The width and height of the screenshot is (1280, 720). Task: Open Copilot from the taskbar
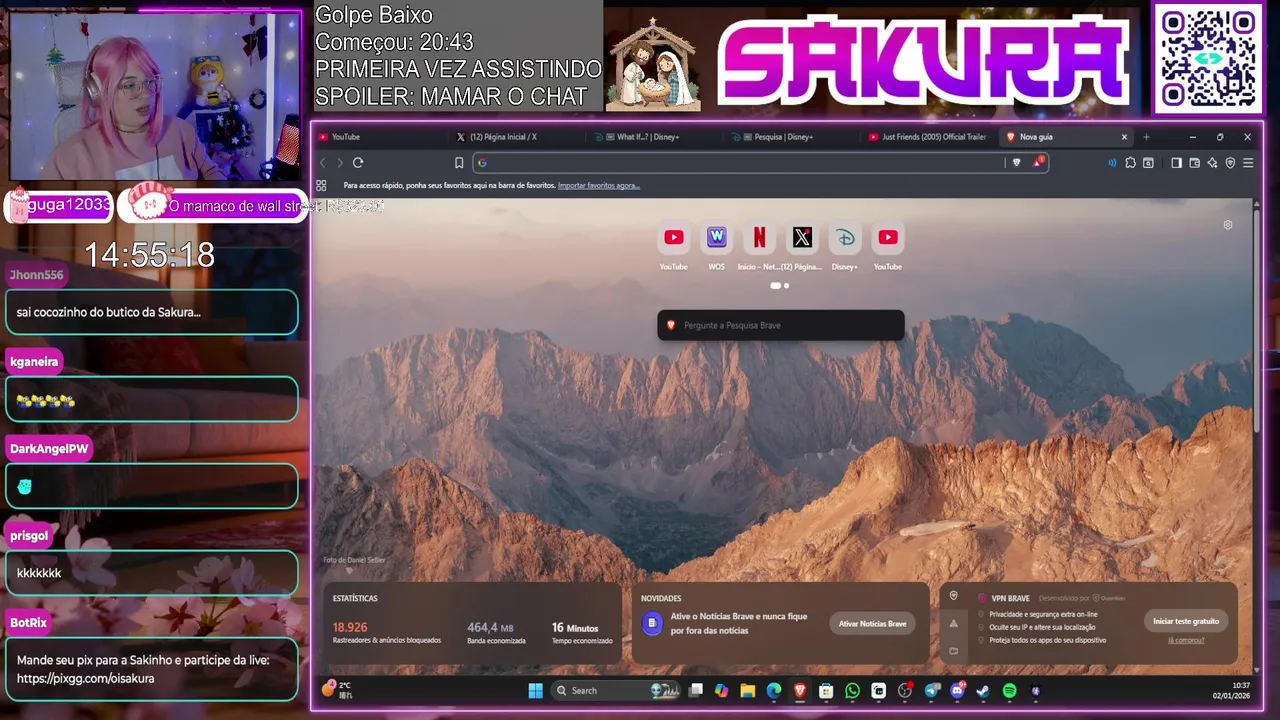721,691
